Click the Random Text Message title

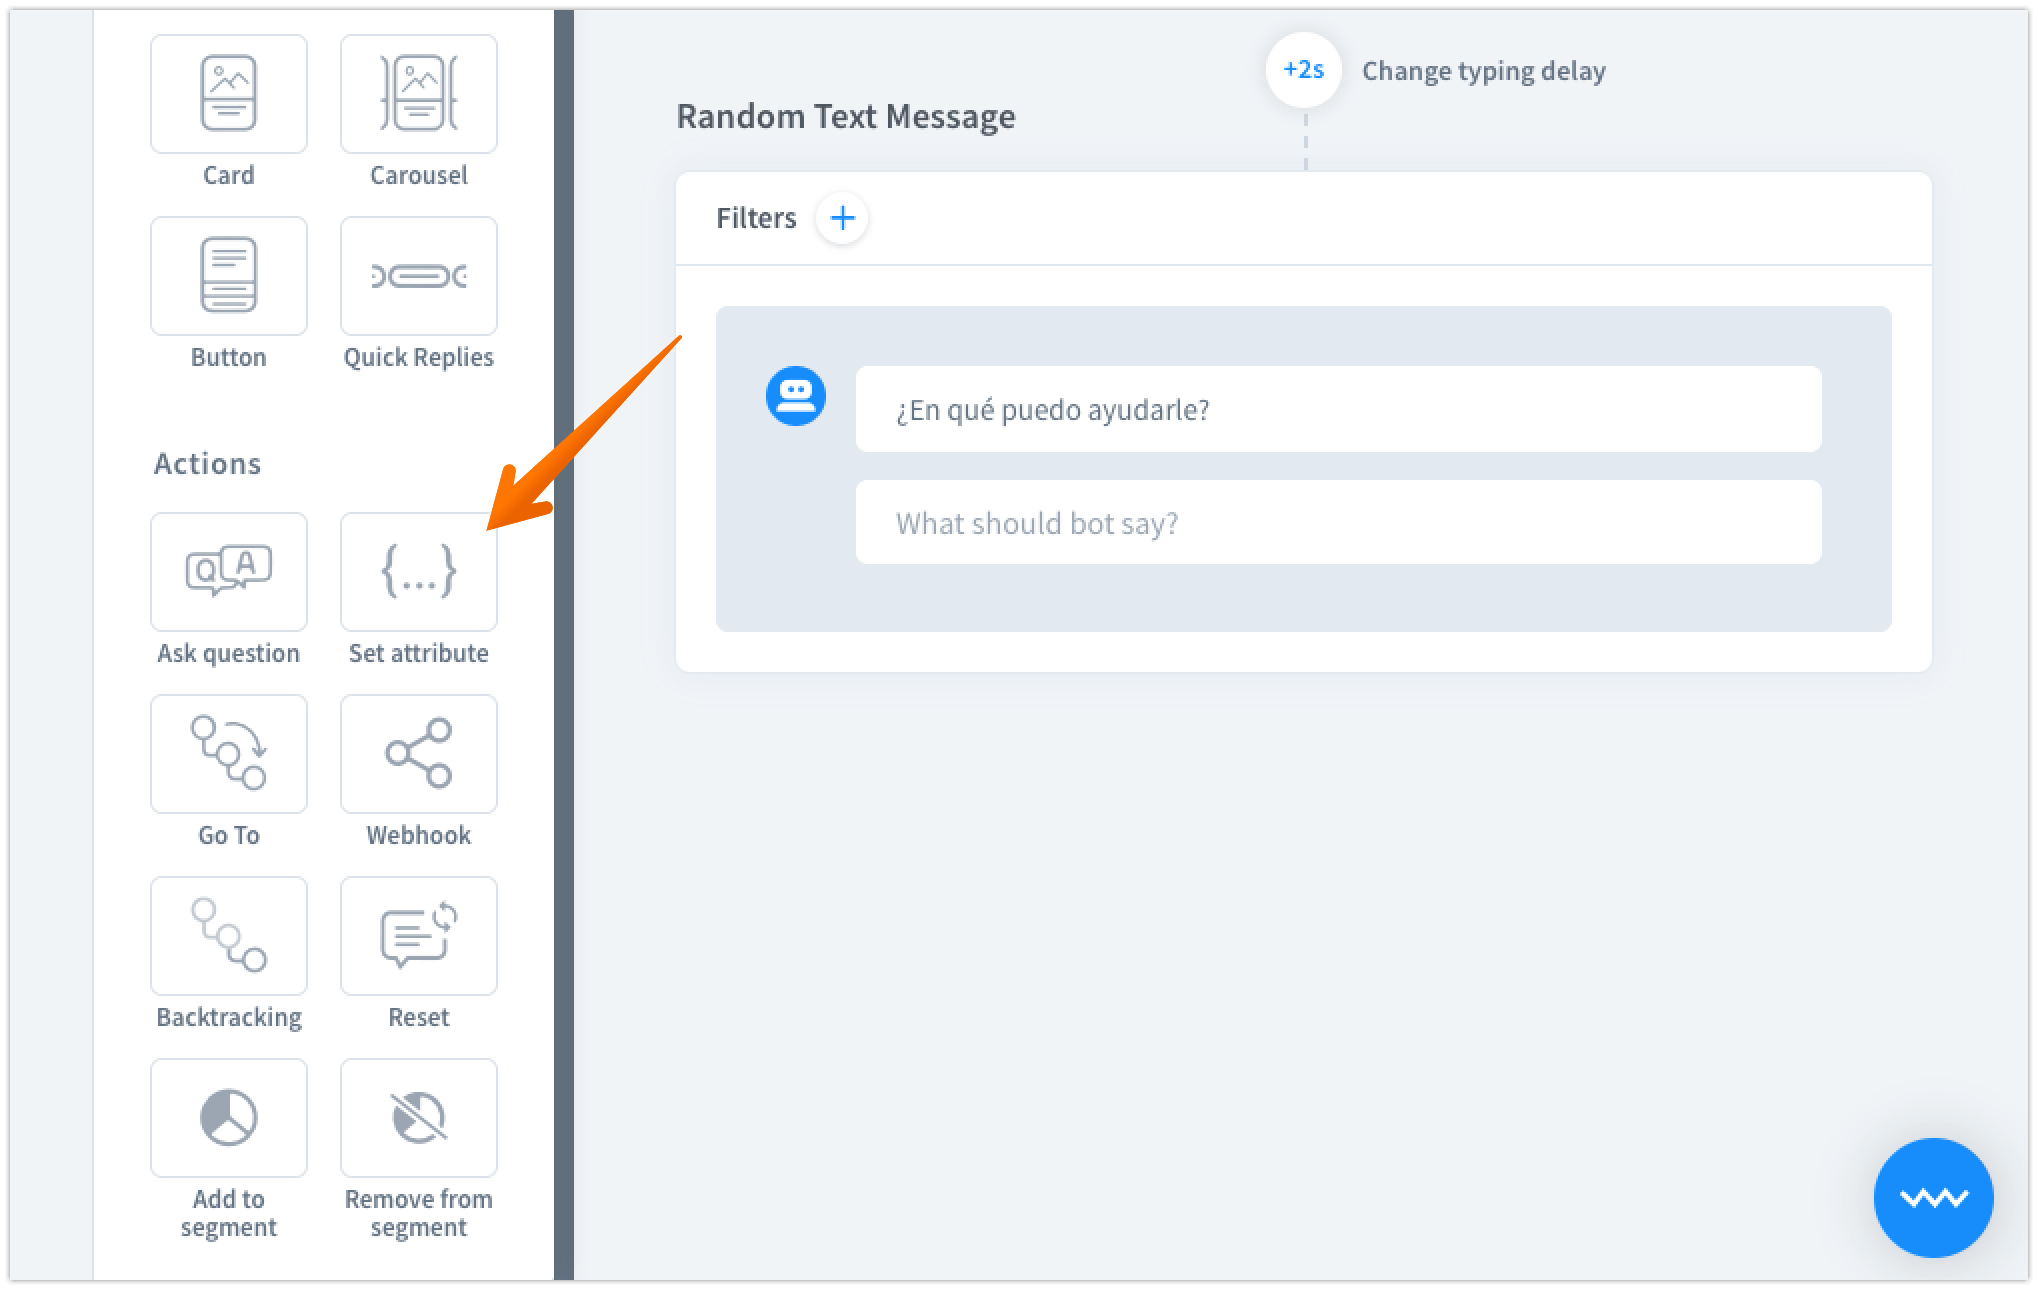pos(846,117)
